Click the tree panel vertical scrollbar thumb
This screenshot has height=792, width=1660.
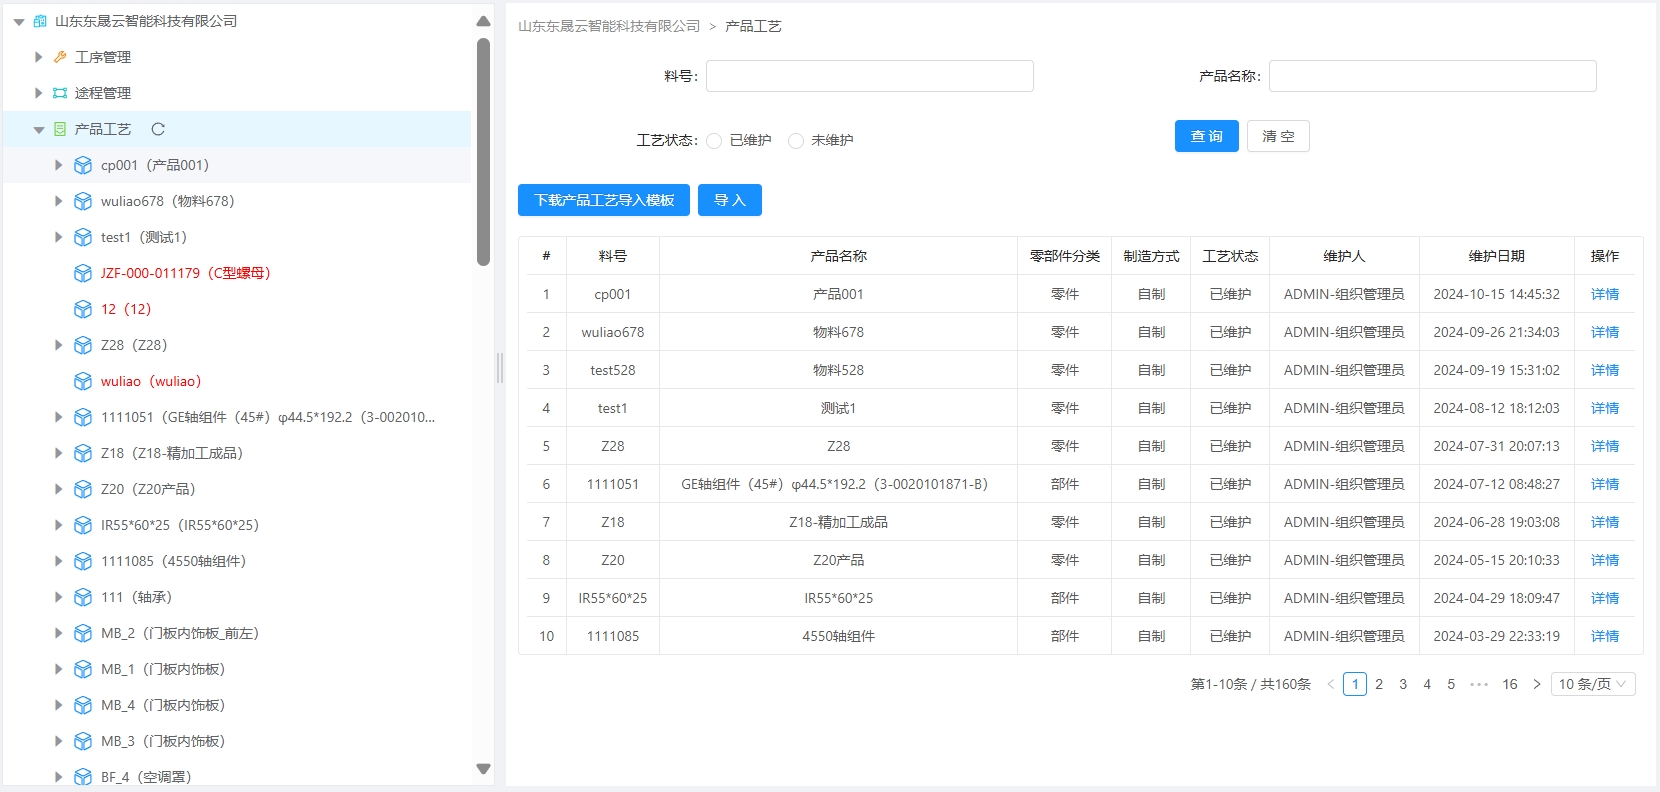[x=484, y=152]
